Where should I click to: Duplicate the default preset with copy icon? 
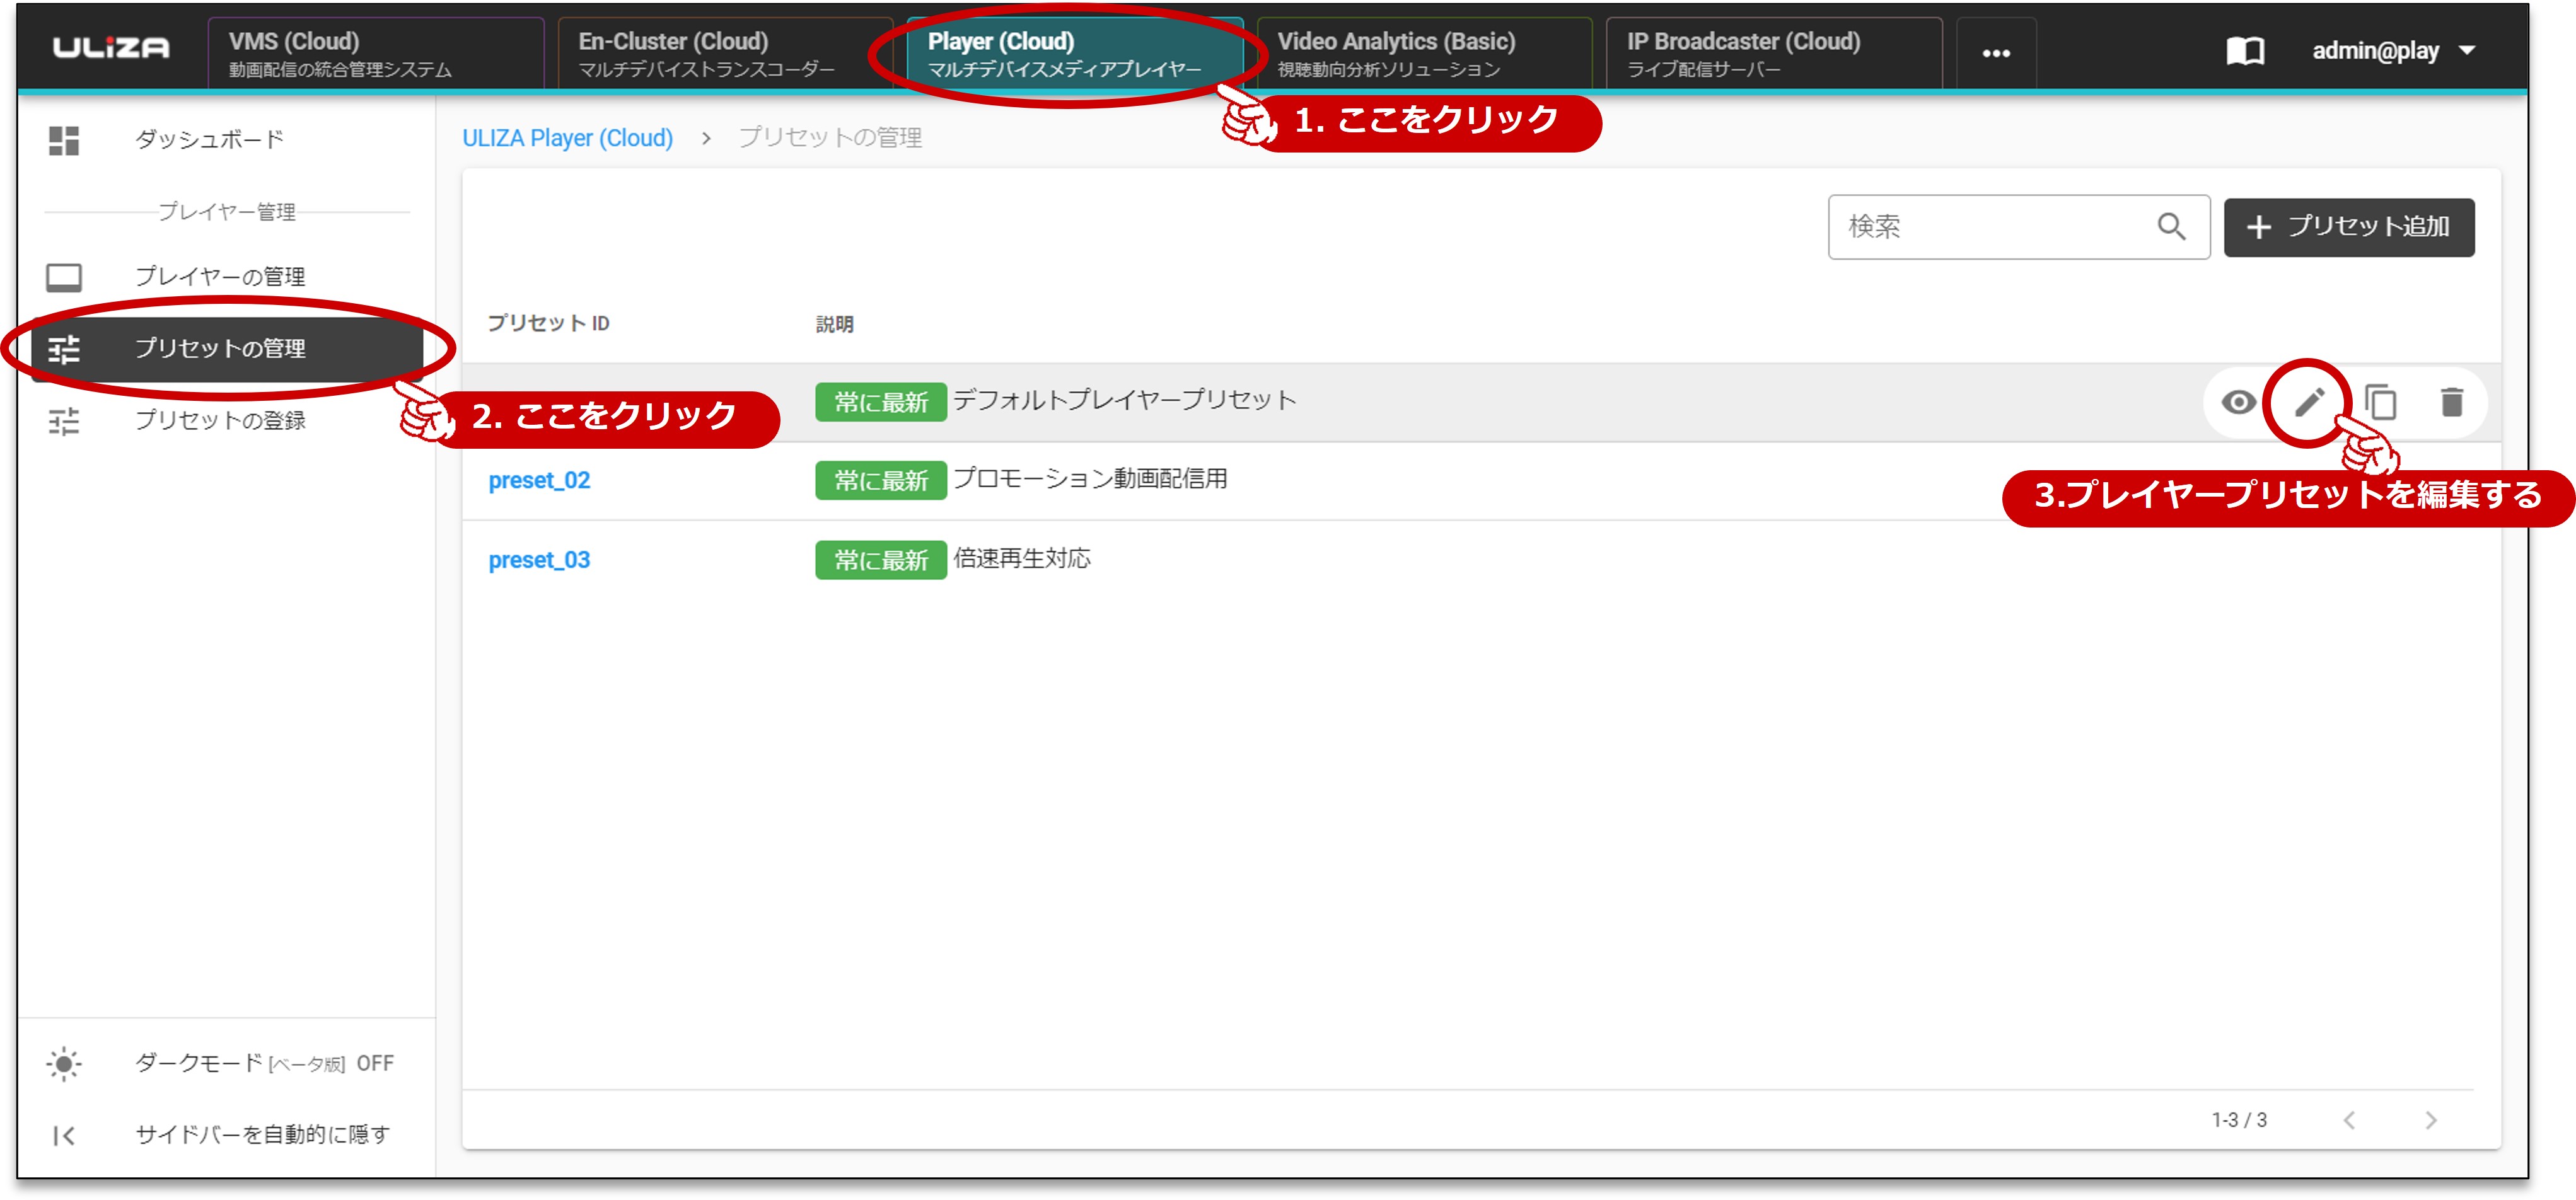pyautogui.click(x=2380, y=402)
